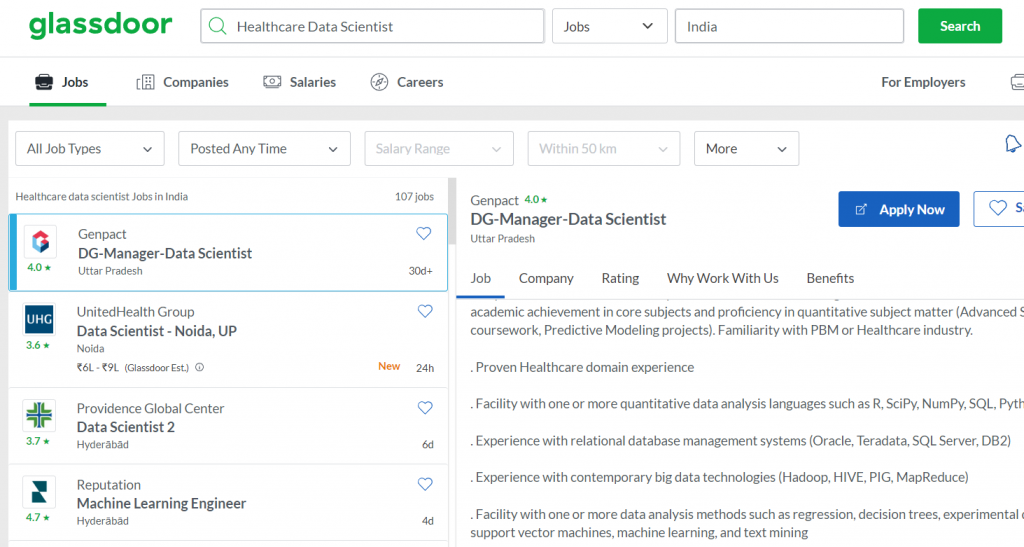Save the Genpact job with heart icon

[x=424, y=233]
